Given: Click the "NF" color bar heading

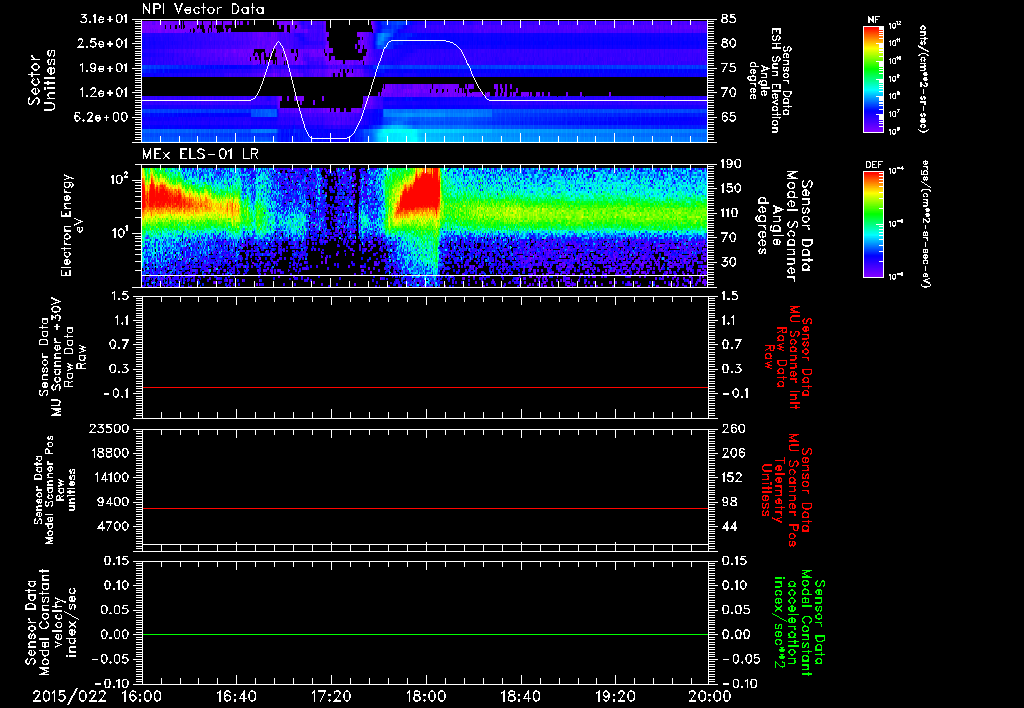Looking at the screenshot, I should coord(873,20).
